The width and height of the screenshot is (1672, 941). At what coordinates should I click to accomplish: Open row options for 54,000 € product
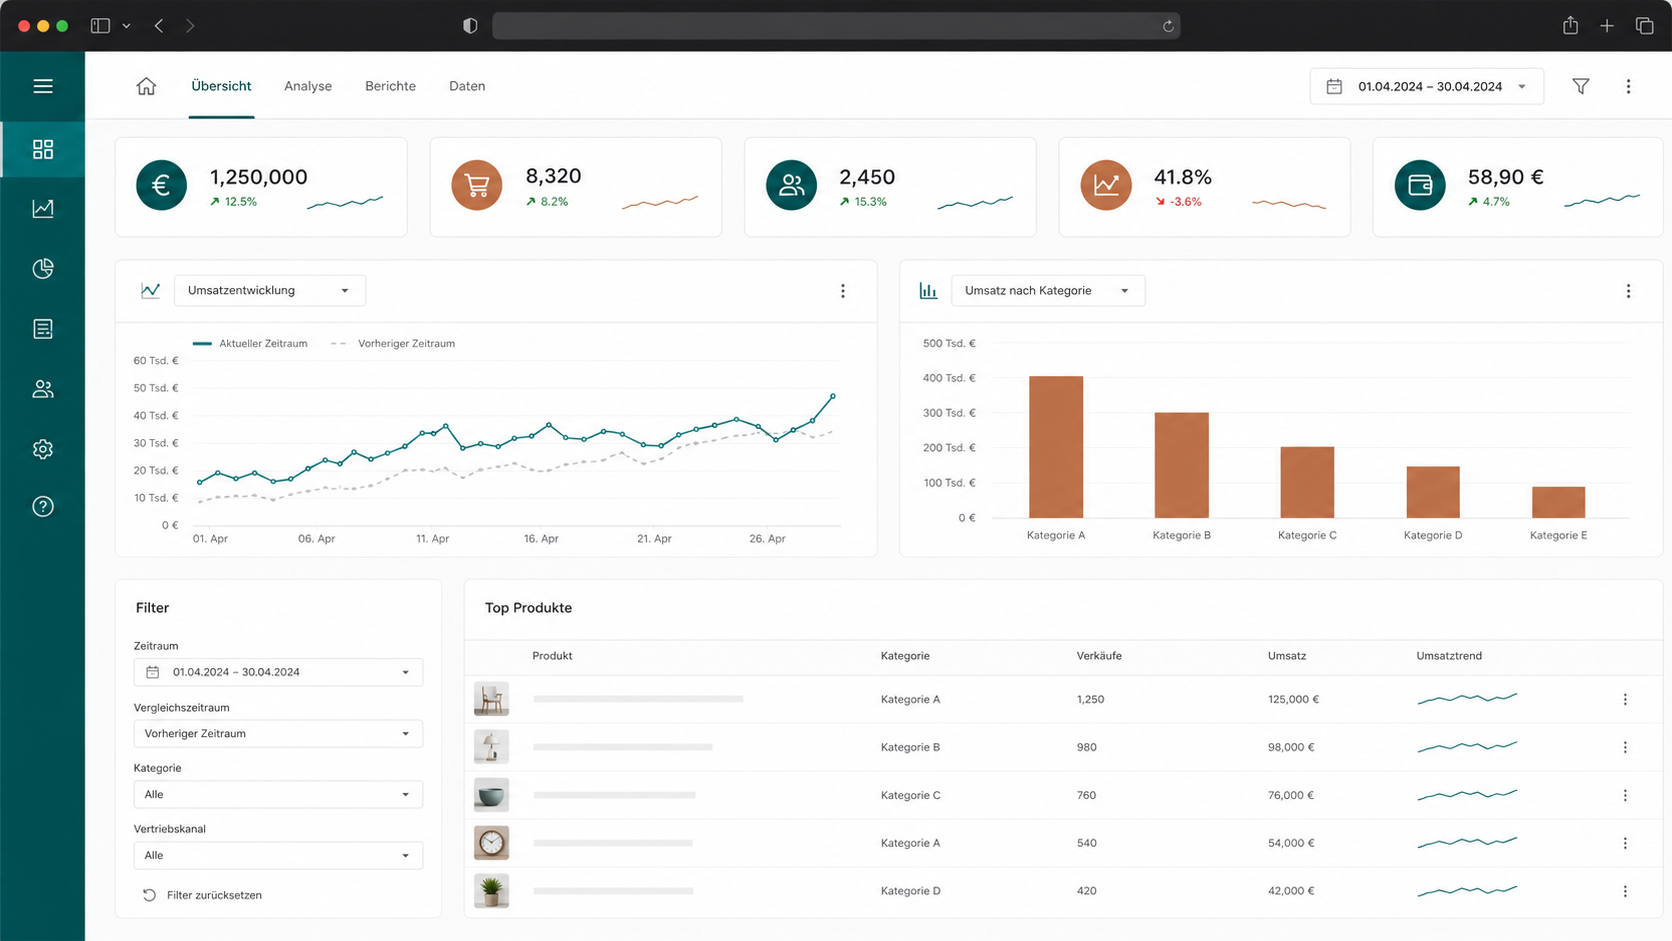tap(1625, 844)
